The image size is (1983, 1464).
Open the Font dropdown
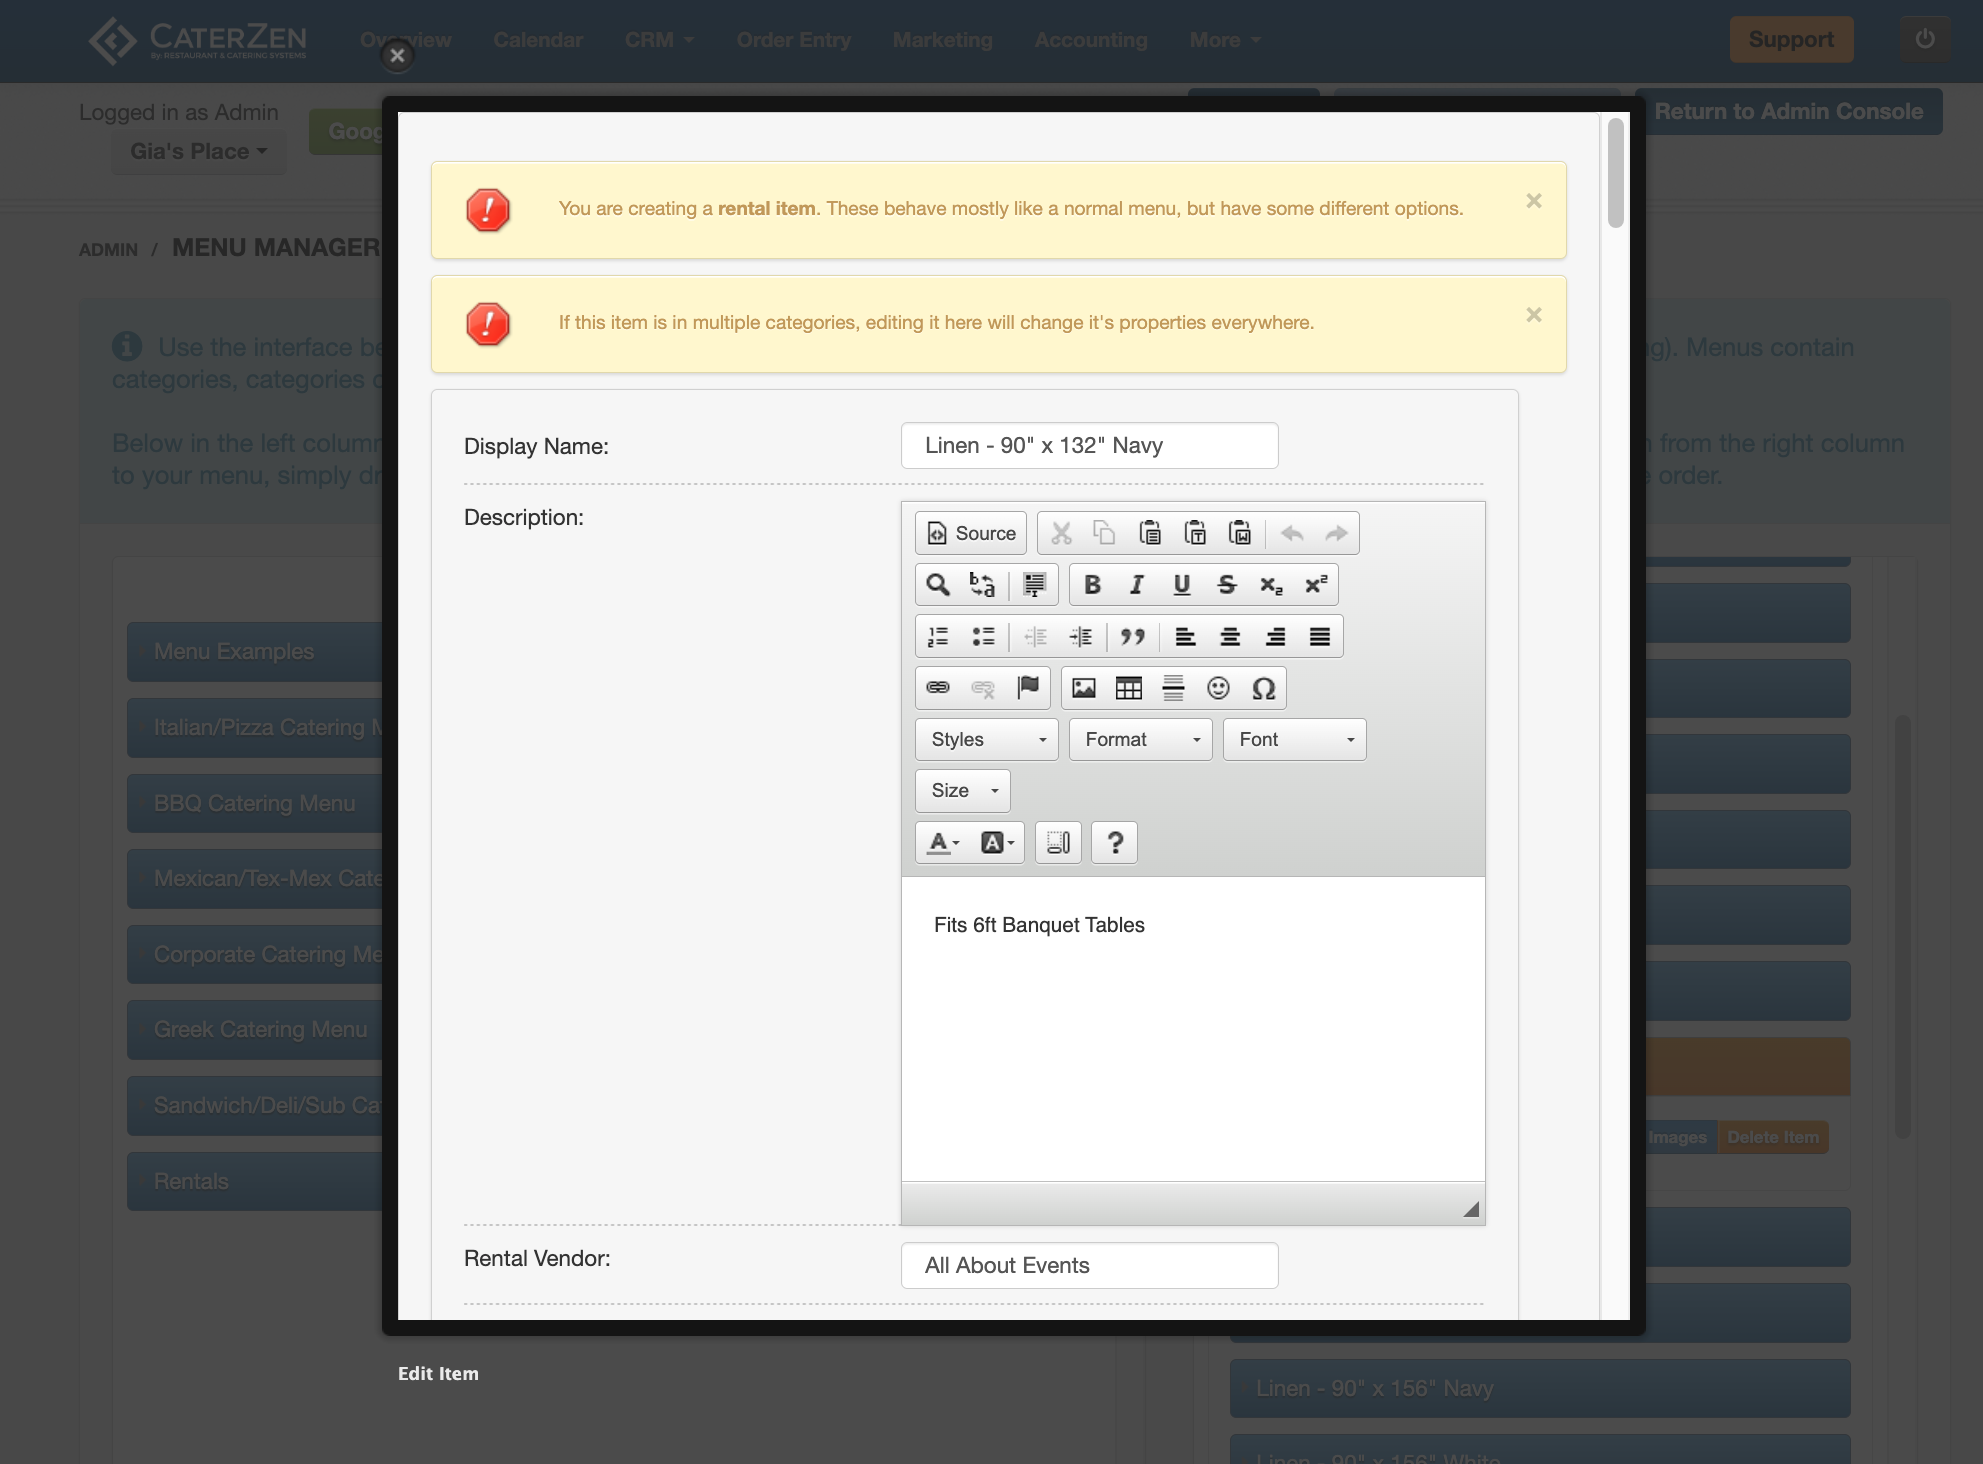pyautogui.click(x=1294, y=740)
